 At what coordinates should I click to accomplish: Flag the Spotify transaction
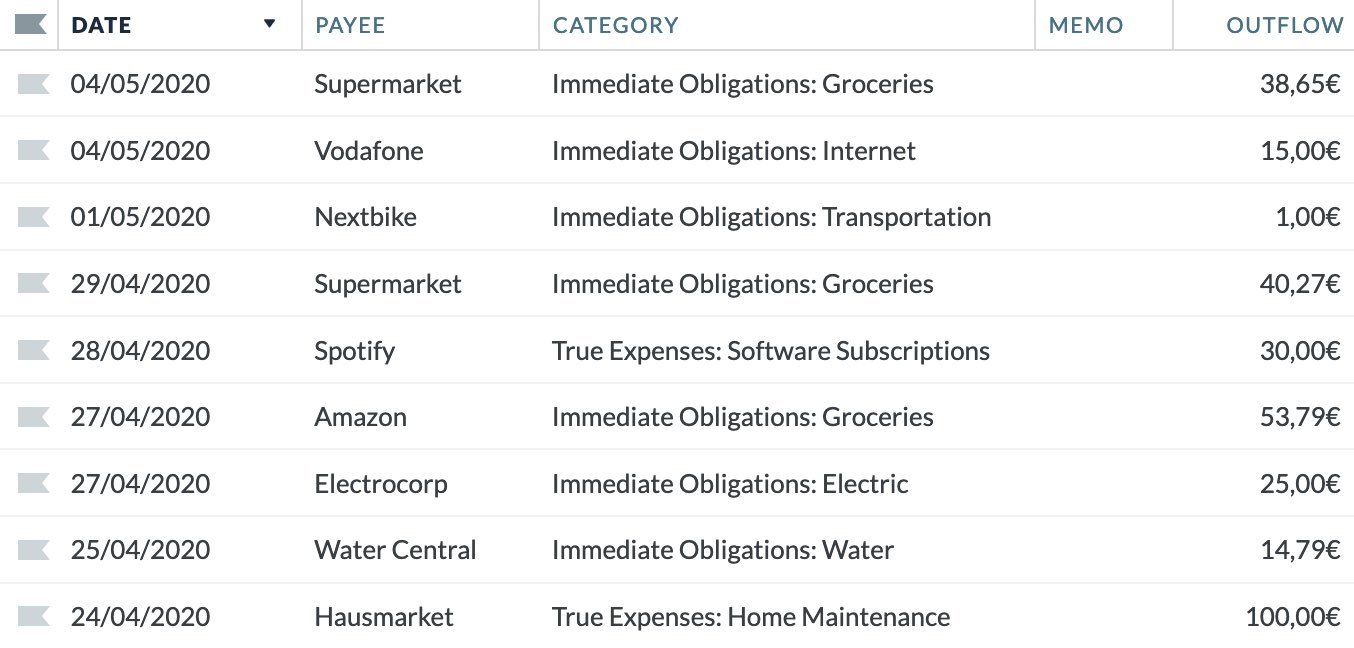[x=33, y=350]
